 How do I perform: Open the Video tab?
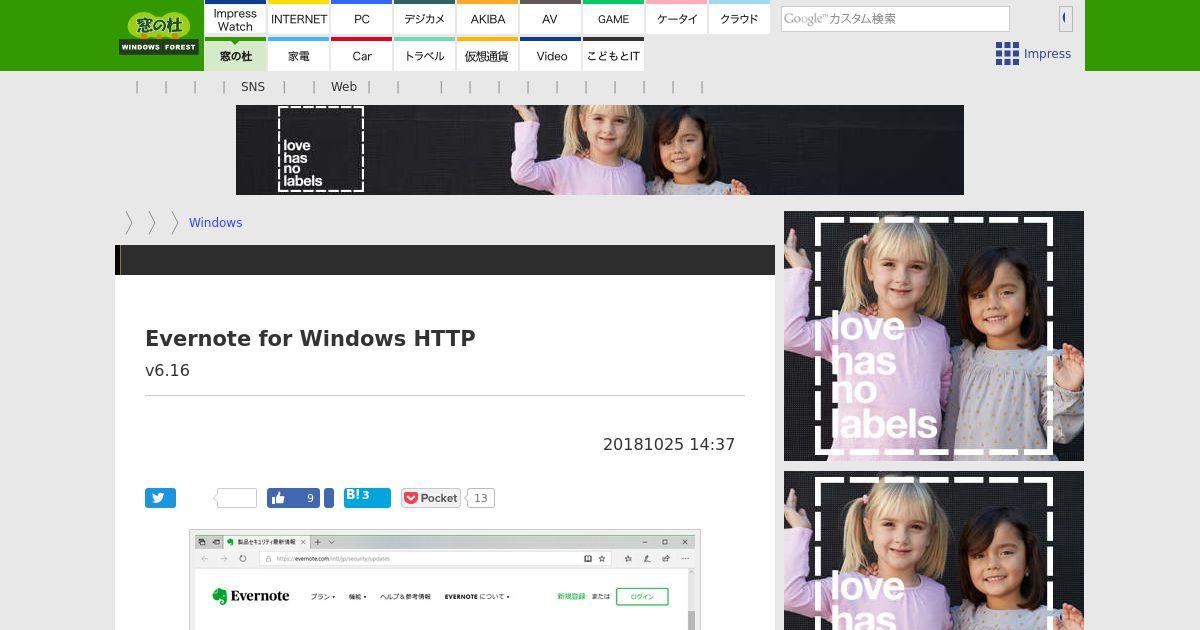550,55
